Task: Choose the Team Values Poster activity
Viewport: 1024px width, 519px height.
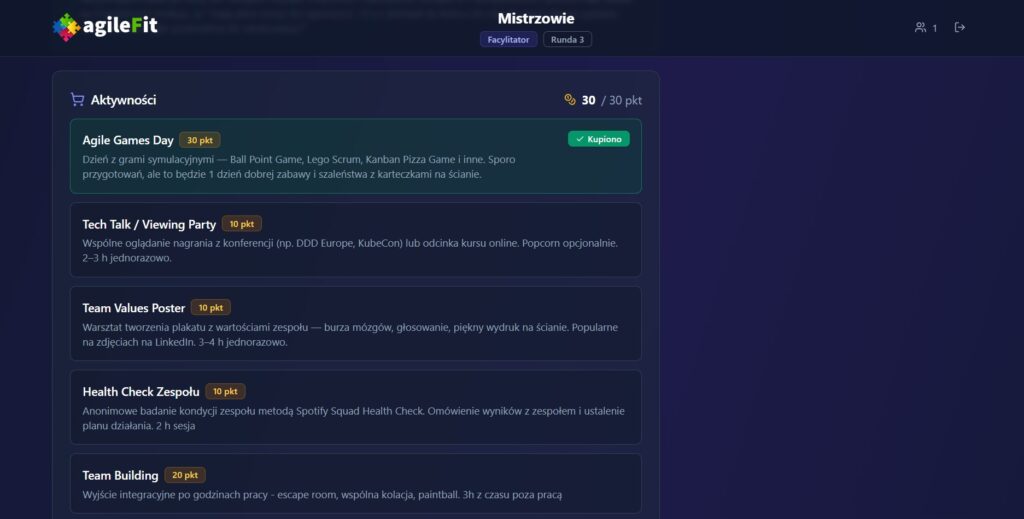Action: [x=355, y=324]
